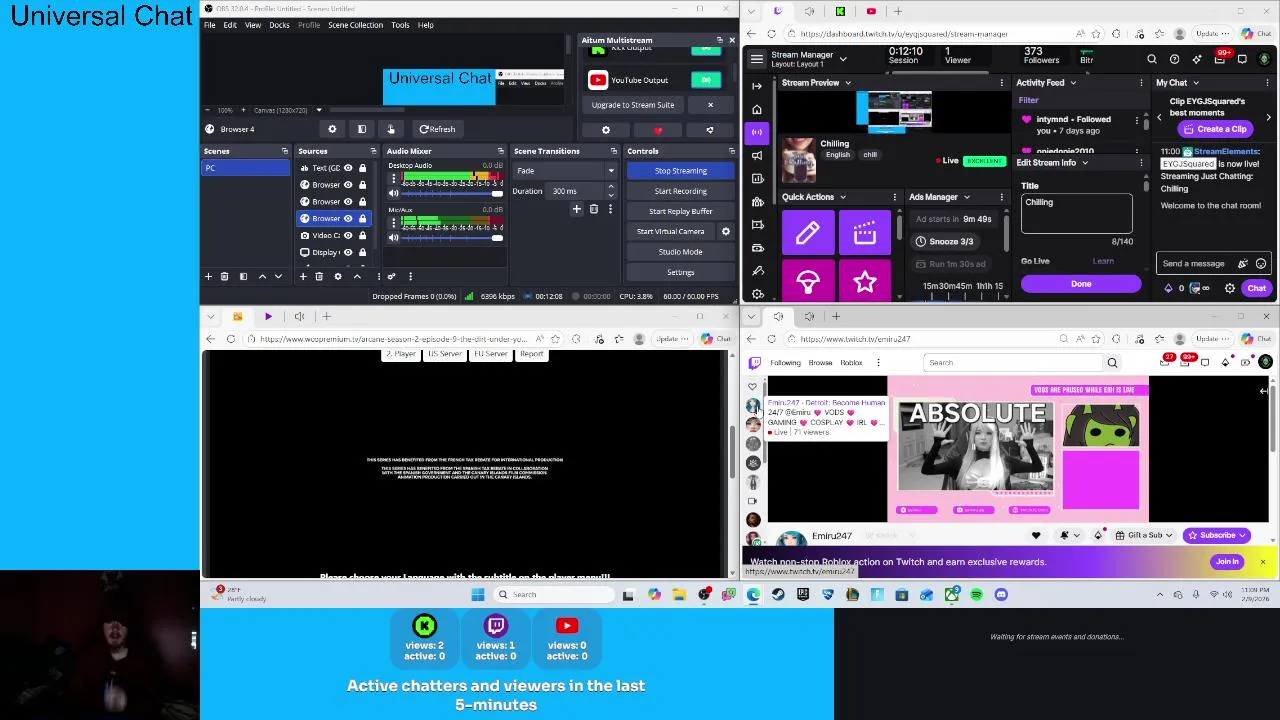
Task: Click Twitch logo on Emiru247 page
Action: point(755,362)
